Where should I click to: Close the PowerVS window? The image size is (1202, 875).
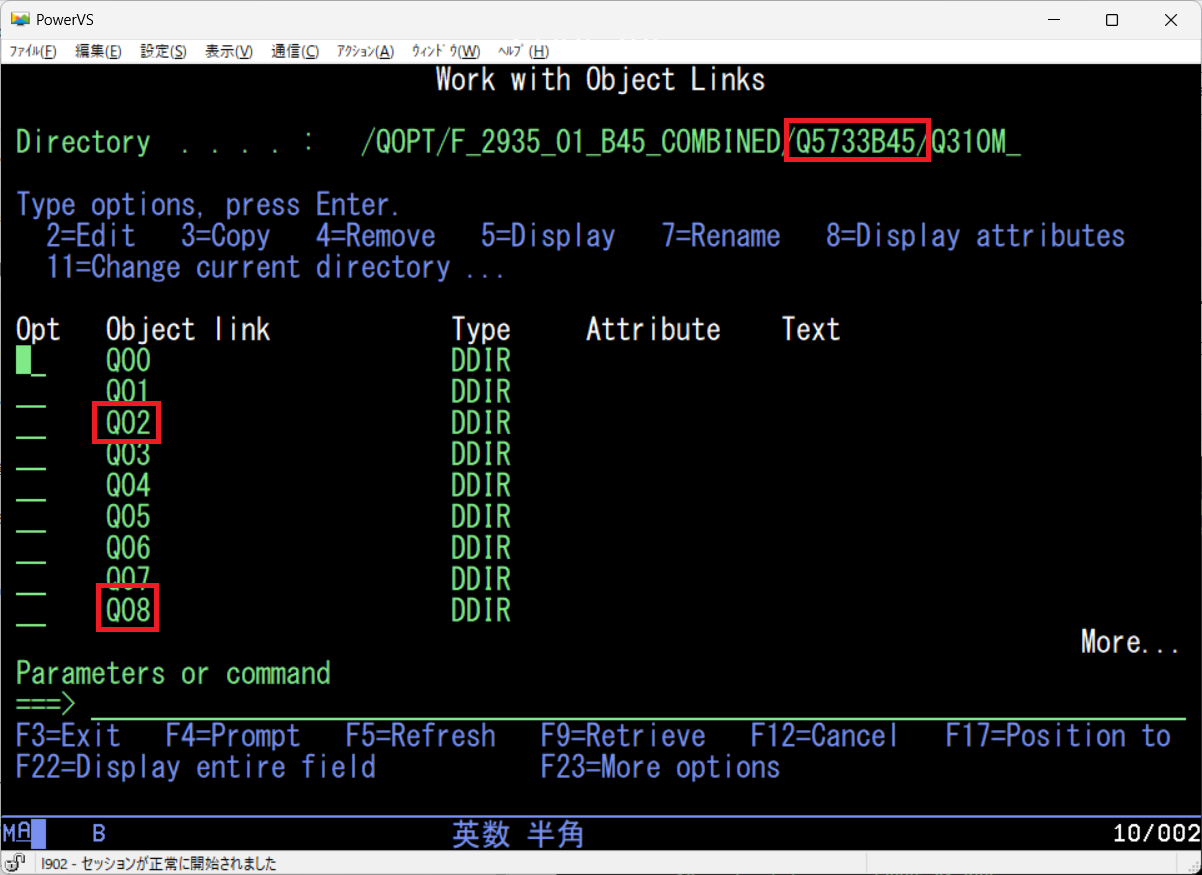pos(1169,20)
